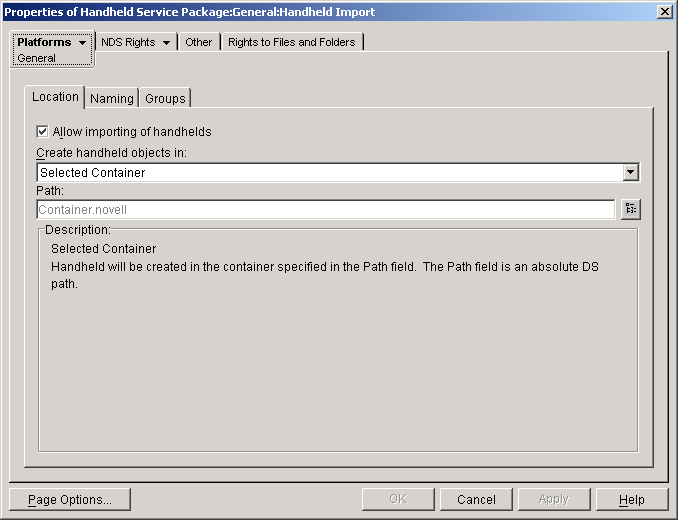Select the Location sub-tab
This screenshot has height=520, width=678.
(55, 97)
